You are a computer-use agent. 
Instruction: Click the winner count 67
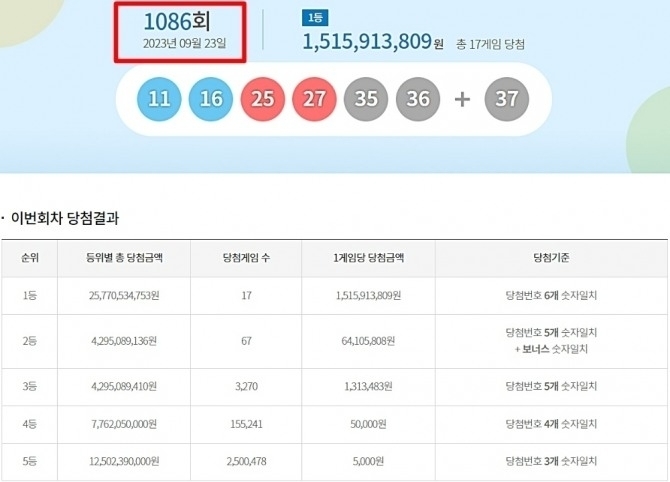point(247,341)
